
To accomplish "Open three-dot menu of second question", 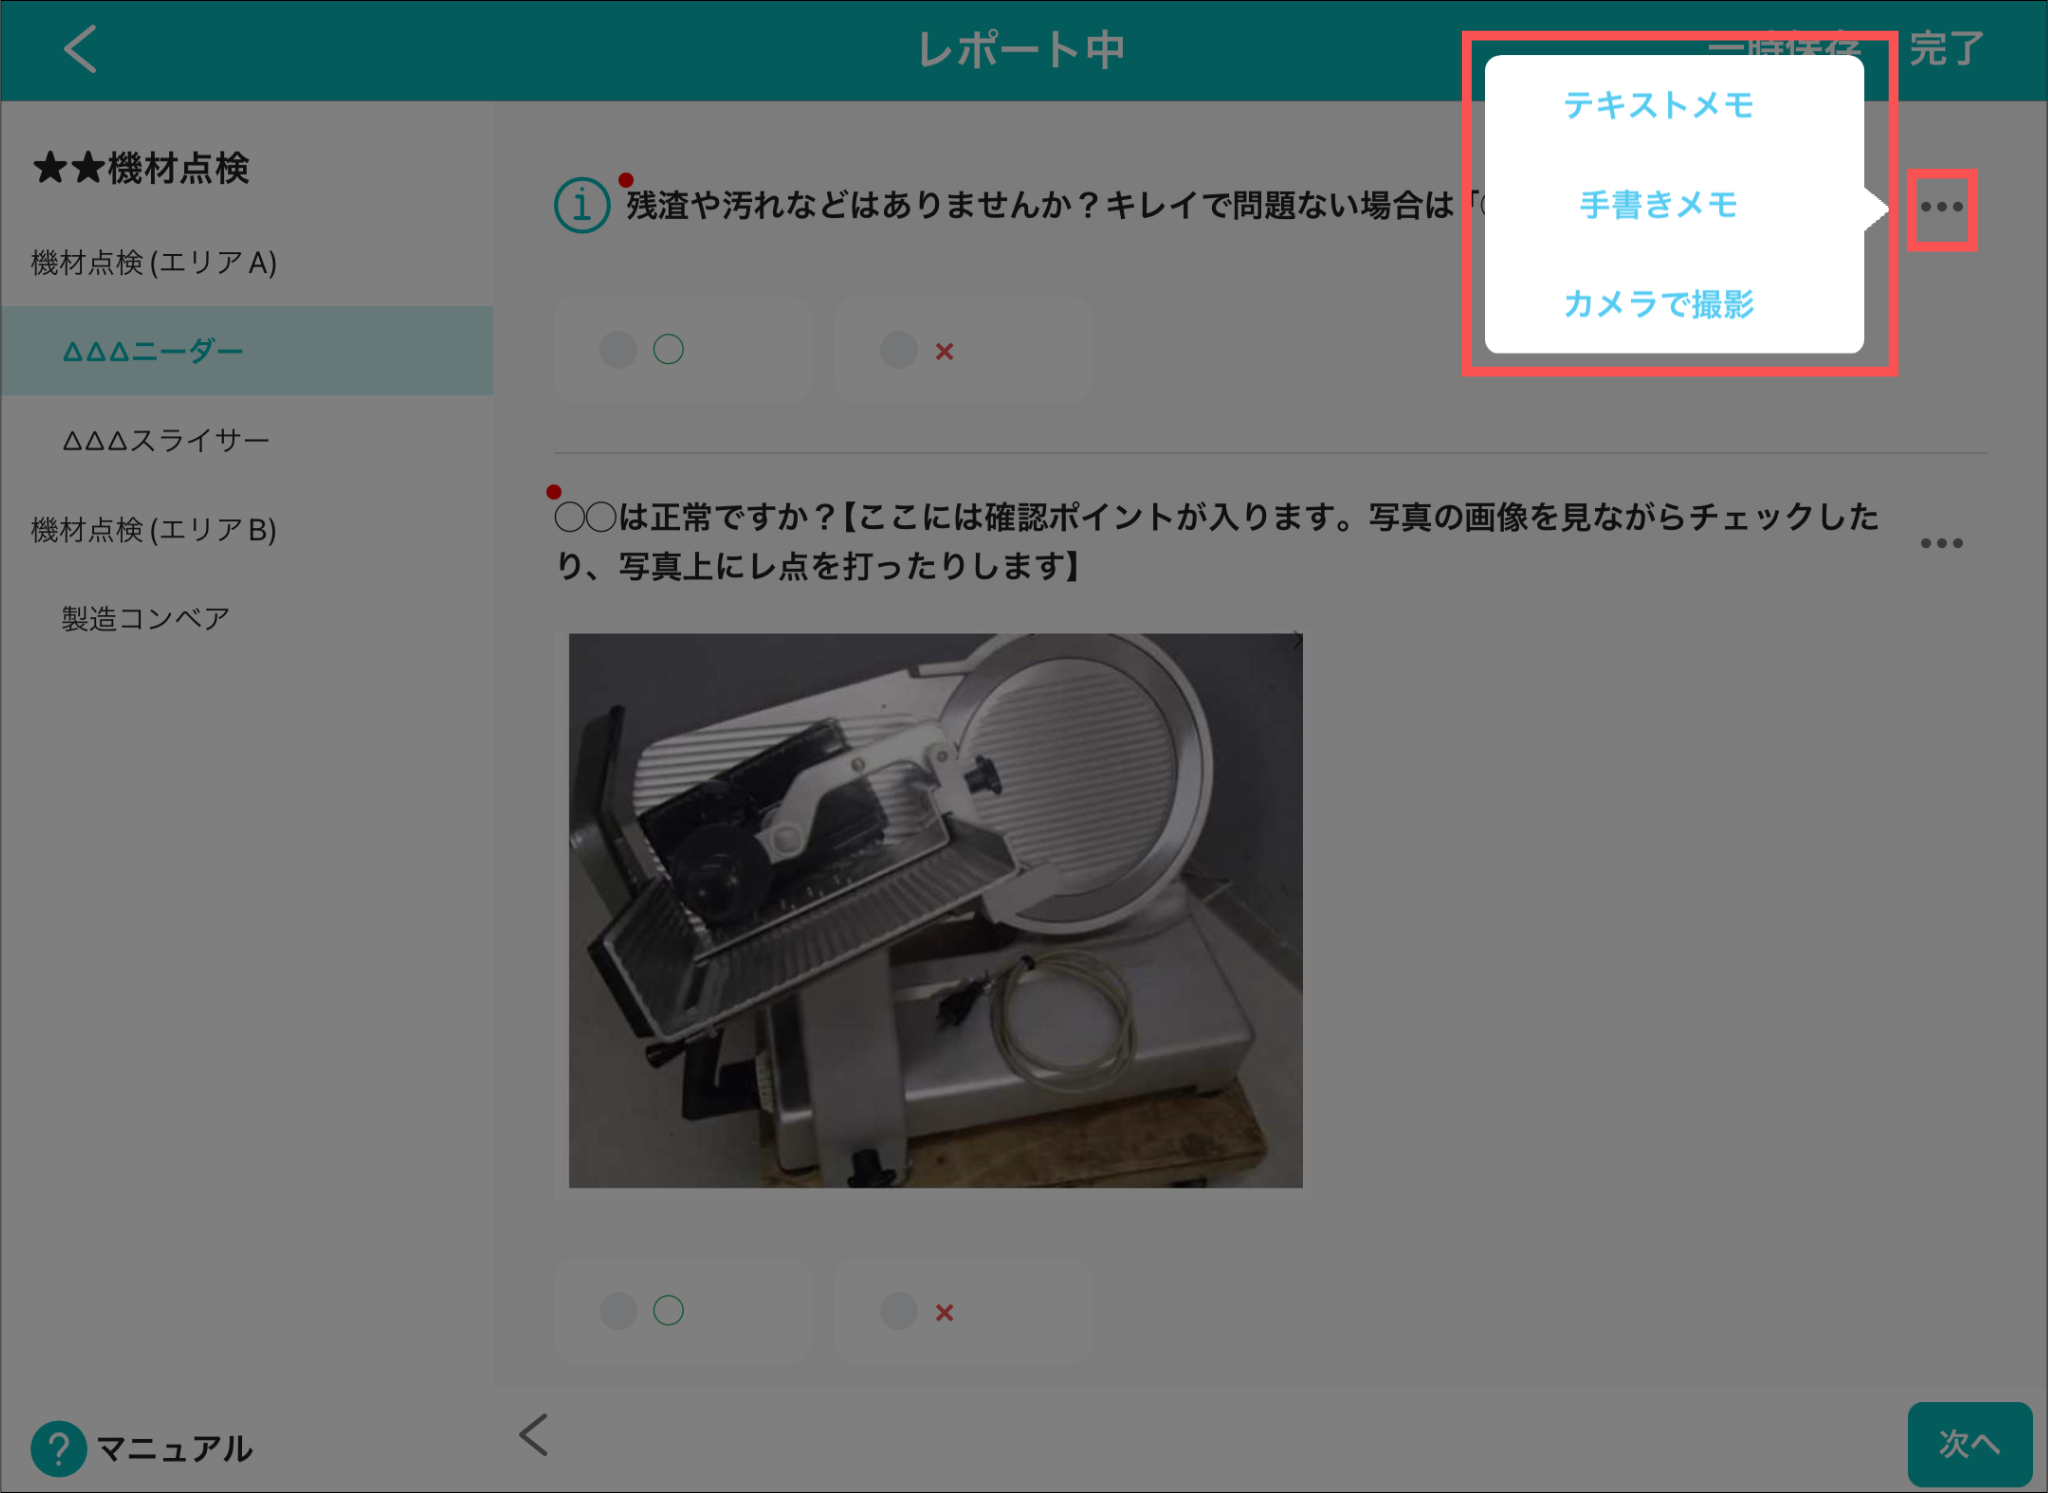I will point(1941,543).
